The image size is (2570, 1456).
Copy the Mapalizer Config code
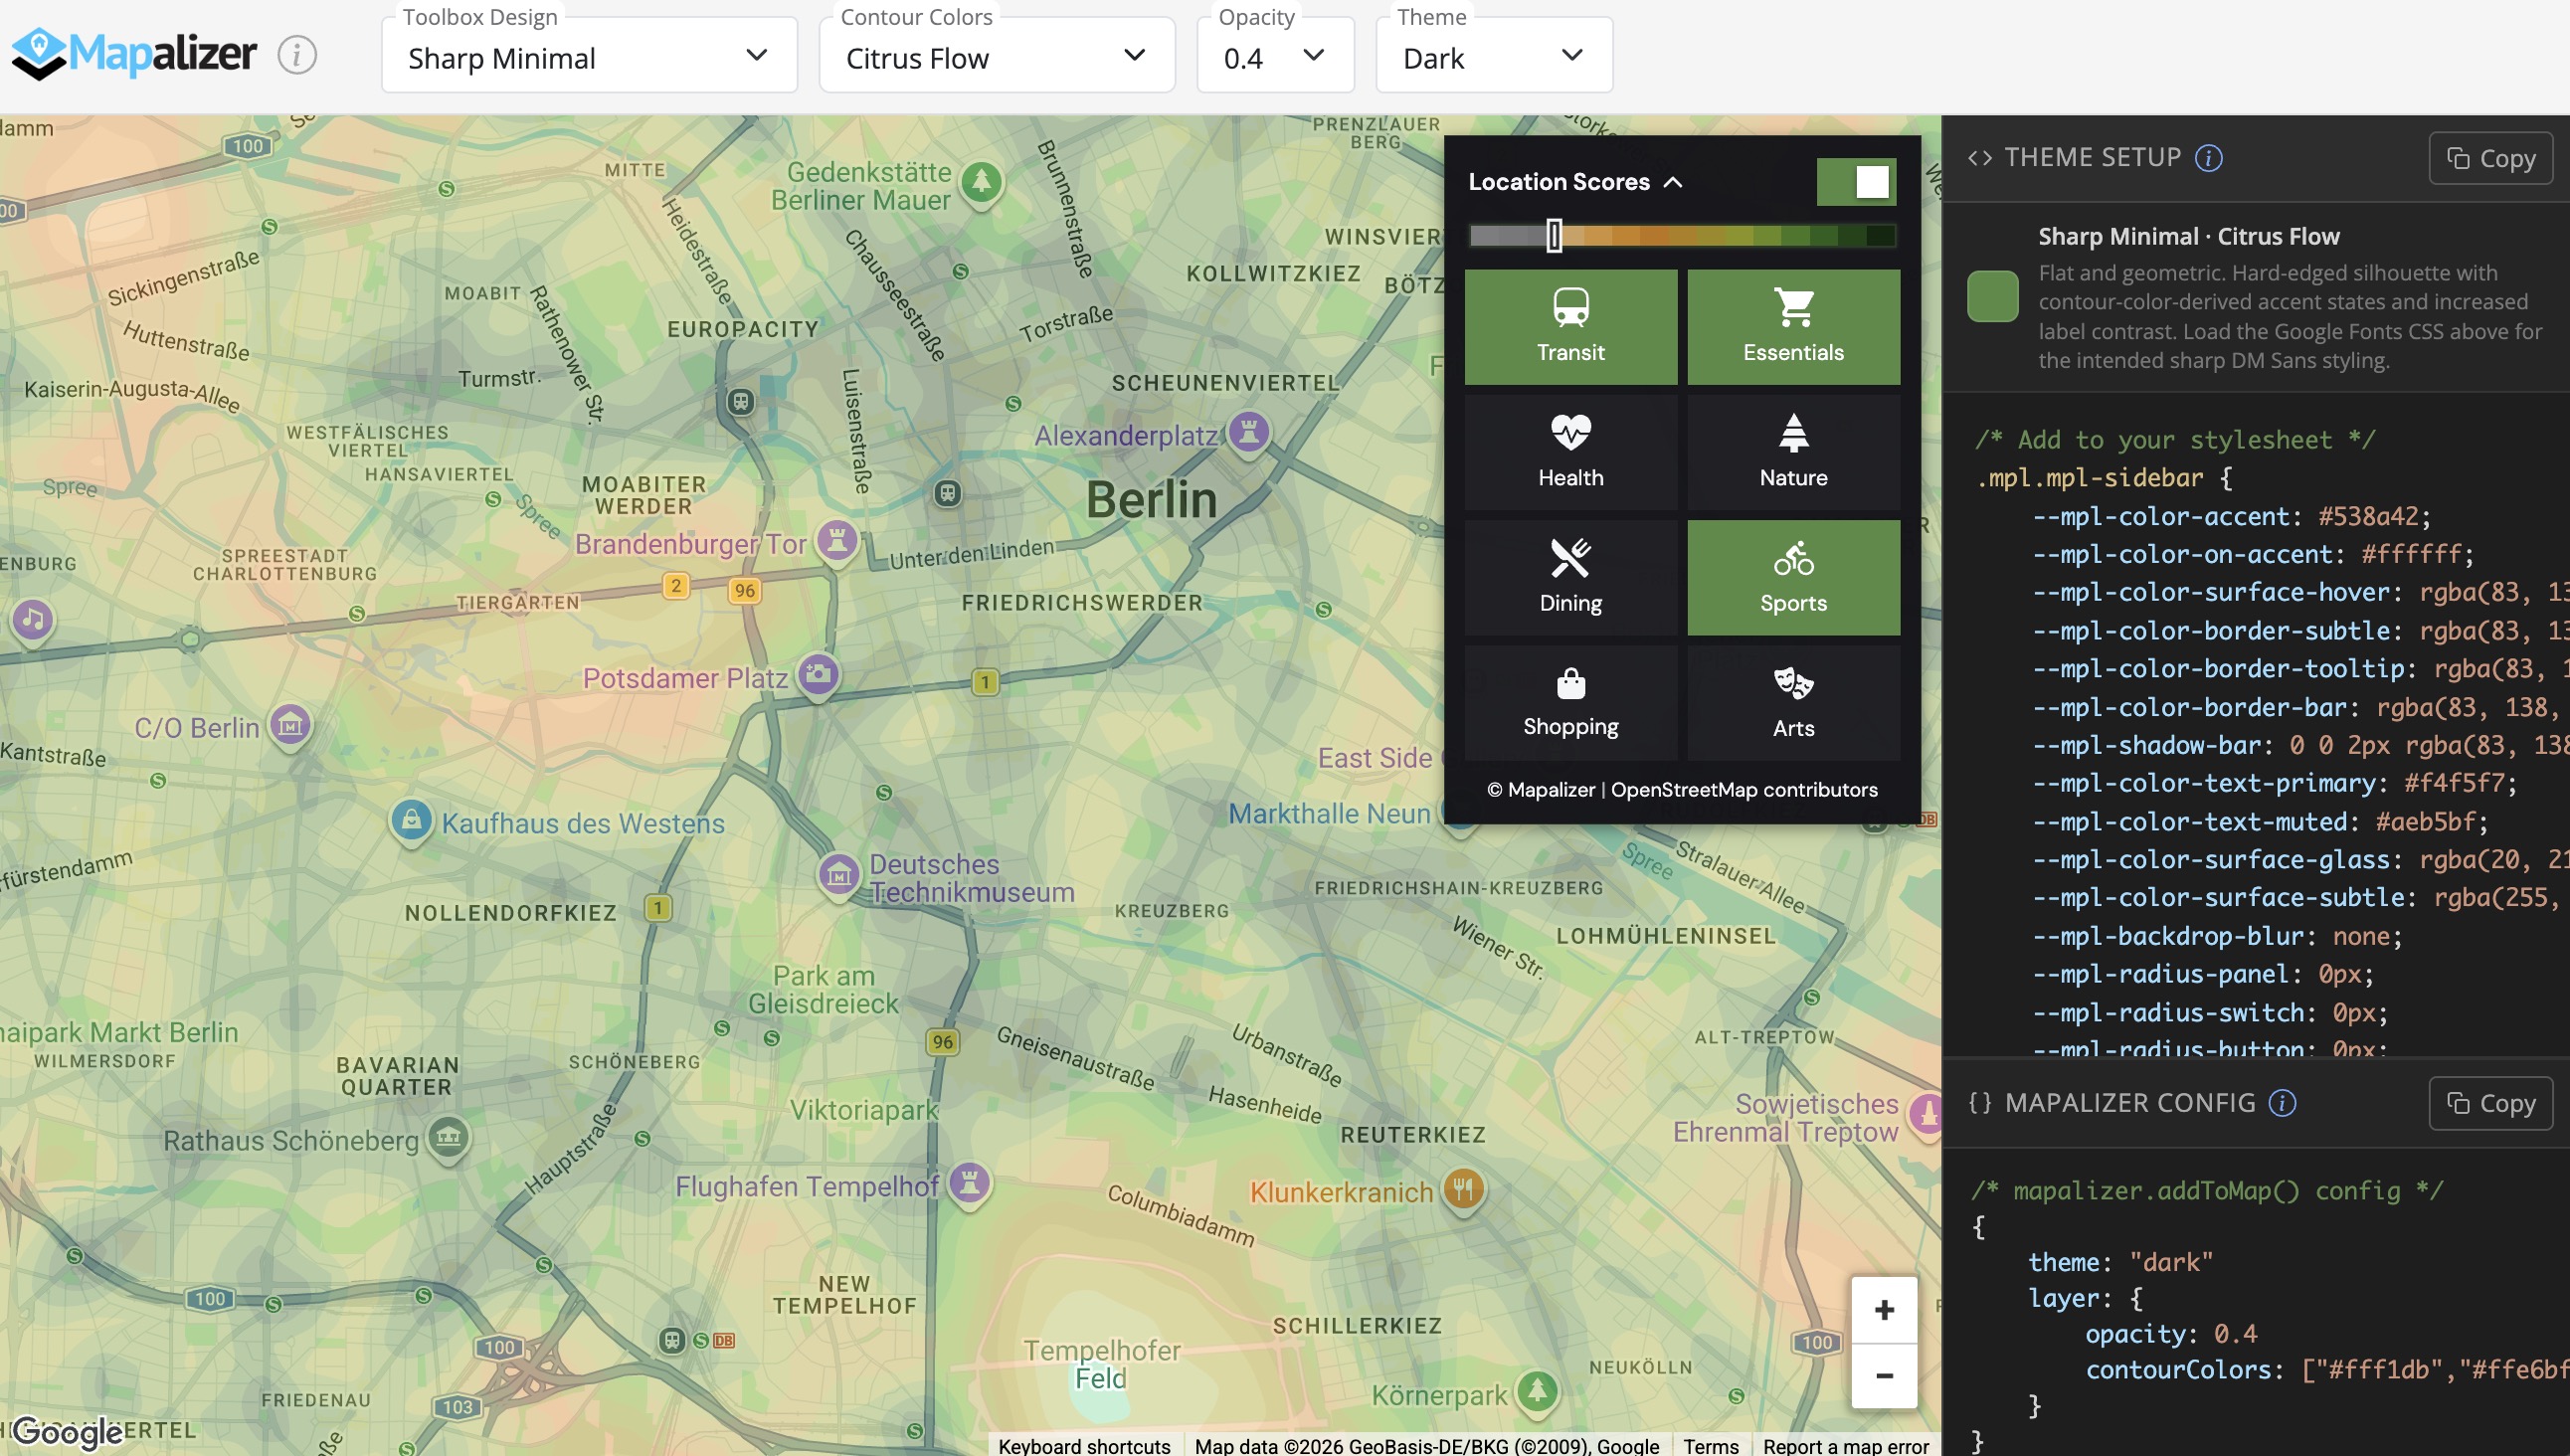[2490, 1103]
